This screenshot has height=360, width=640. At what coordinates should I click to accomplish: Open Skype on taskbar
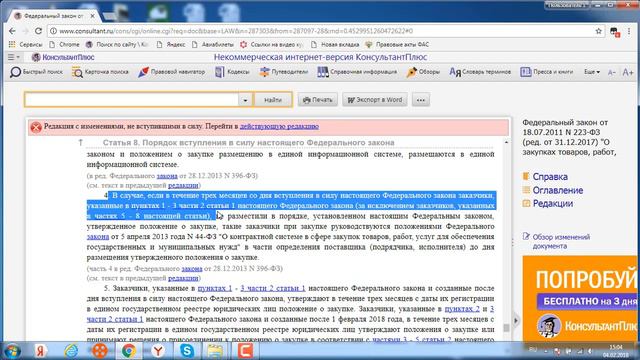click(187, 351)
